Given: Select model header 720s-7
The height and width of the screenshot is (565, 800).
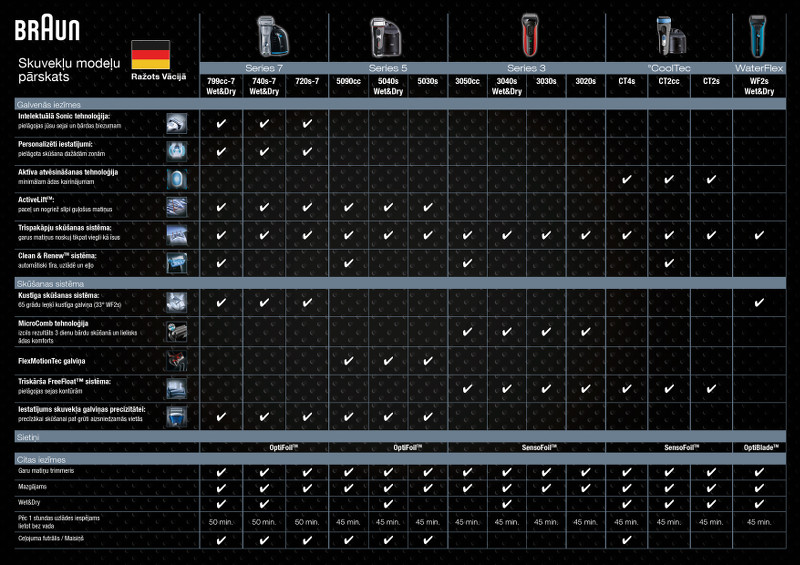Looking at the screenshot, I should pos(307,81).
